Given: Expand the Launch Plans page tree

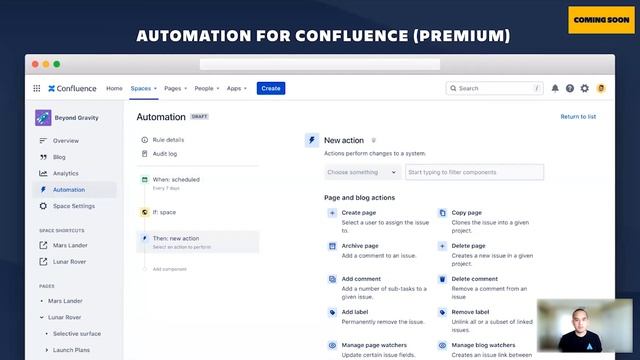Looking at the screenshot, I should 47,350.
